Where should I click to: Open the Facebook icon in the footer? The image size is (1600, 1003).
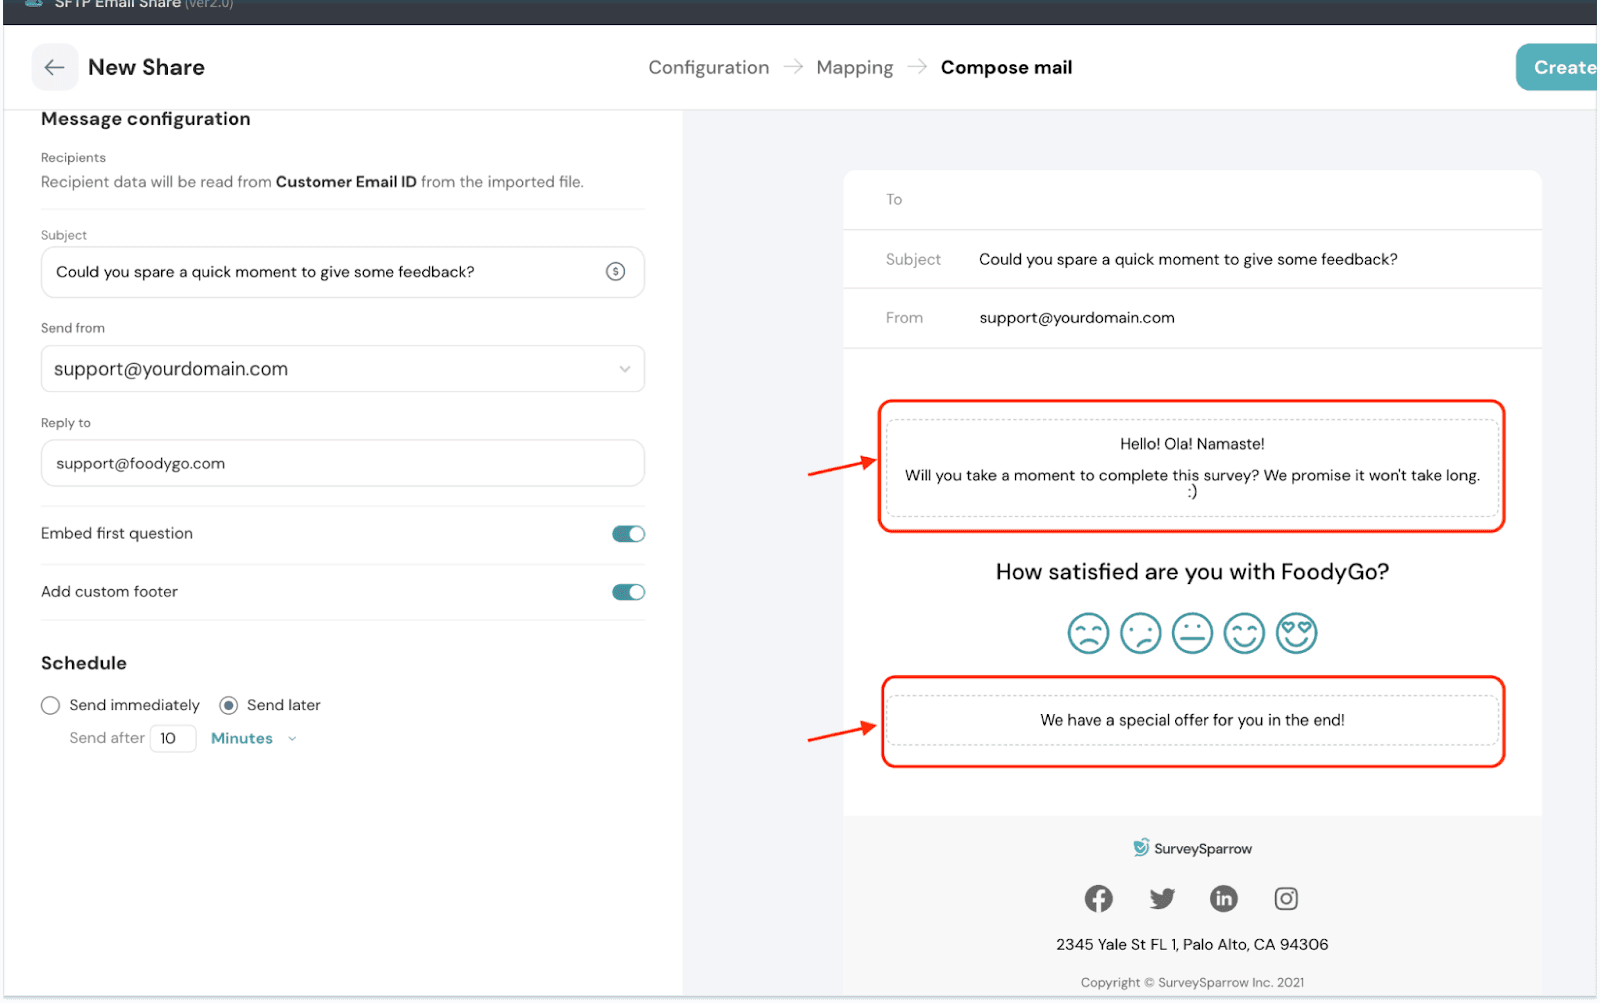1098,898
